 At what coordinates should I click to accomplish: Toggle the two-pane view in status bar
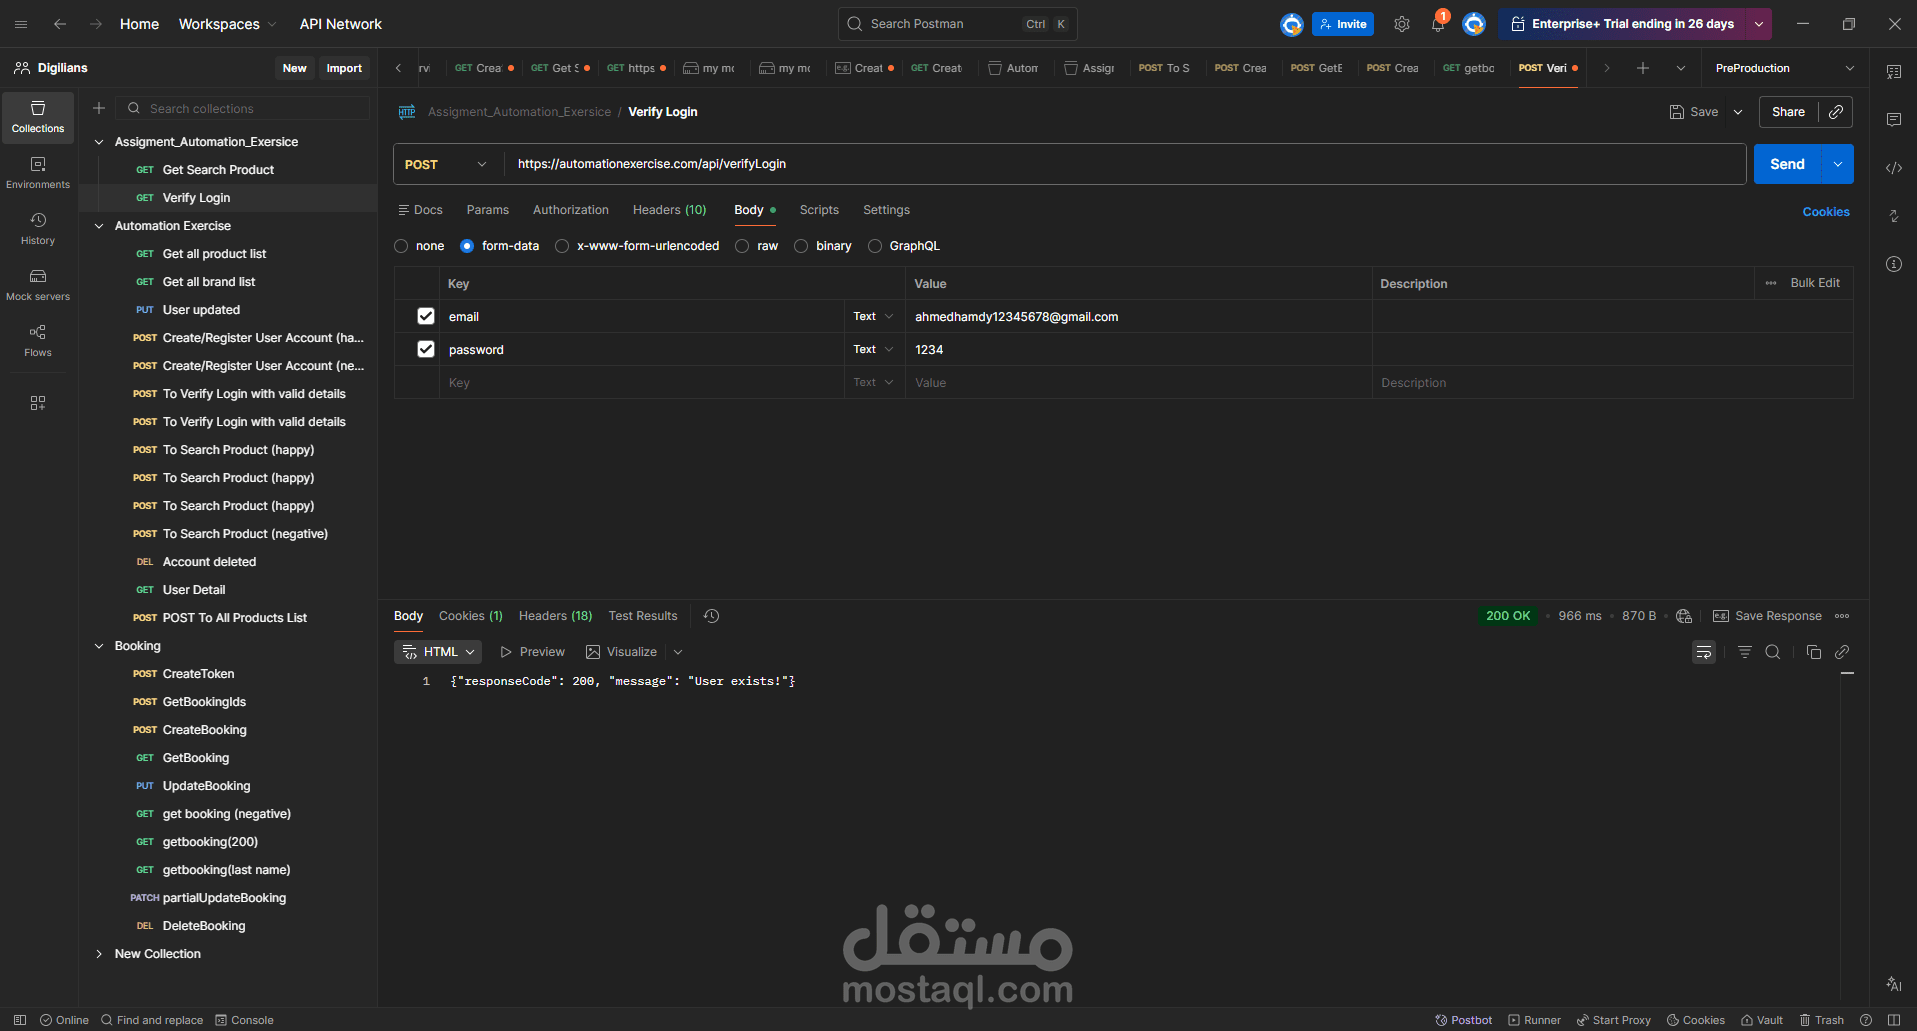1894,1020
